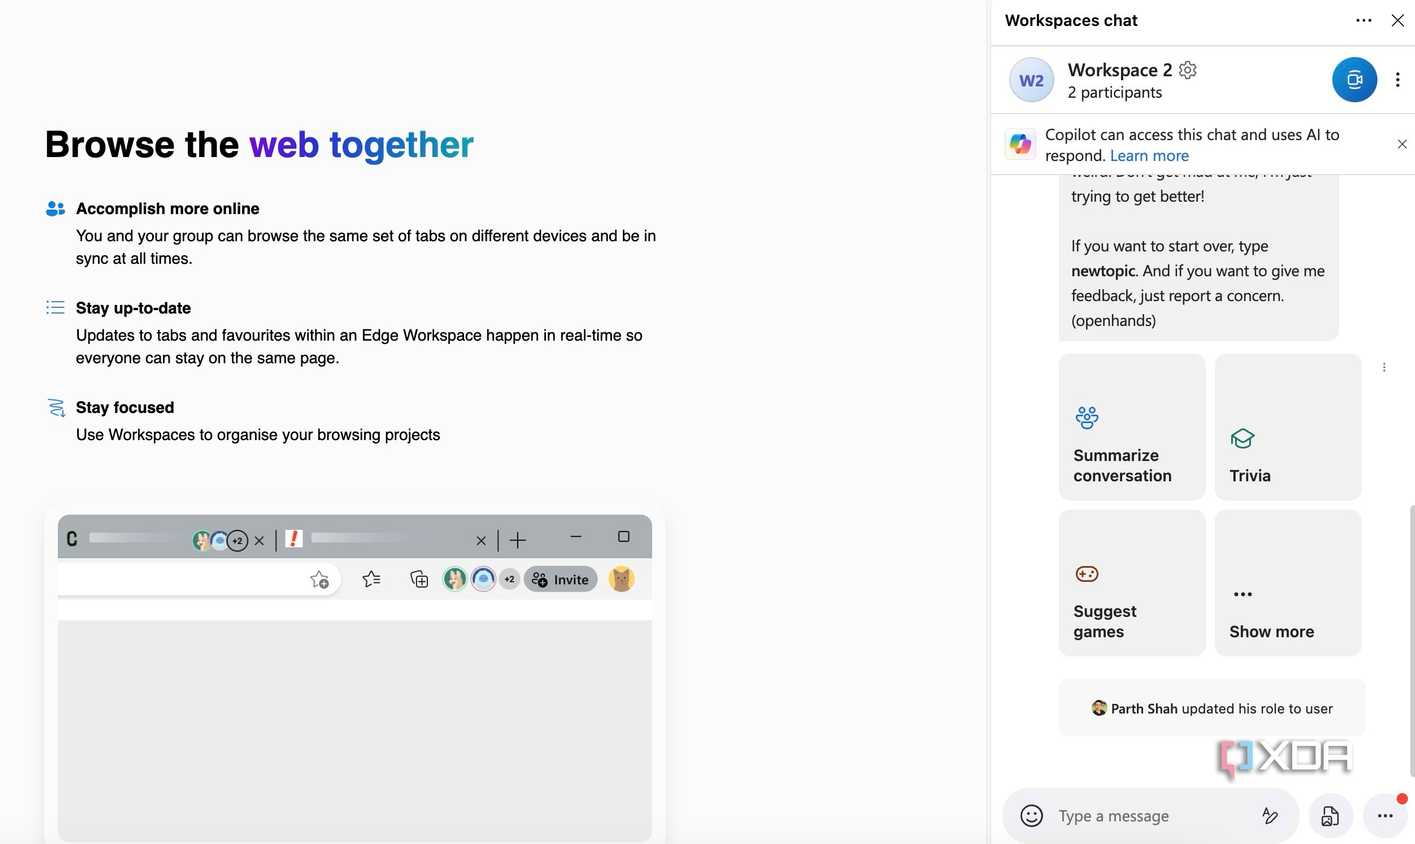Viewport: 1415px width, 844px height.
Task: Close the Workspaces chat panel
Action: click(x=1397, y=20)
